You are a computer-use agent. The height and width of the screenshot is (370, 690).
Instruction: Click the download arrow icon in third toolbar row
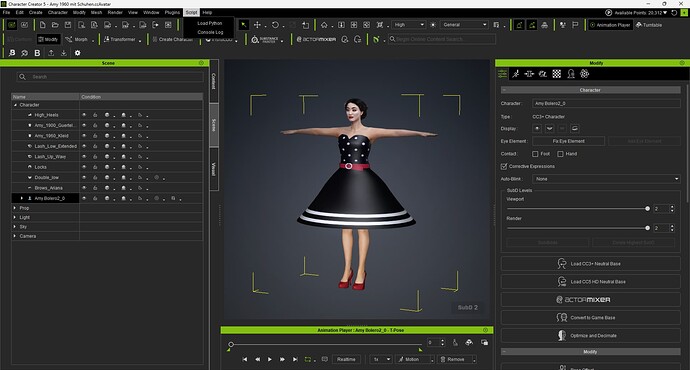pyautogui.click(x=64, y=53)
